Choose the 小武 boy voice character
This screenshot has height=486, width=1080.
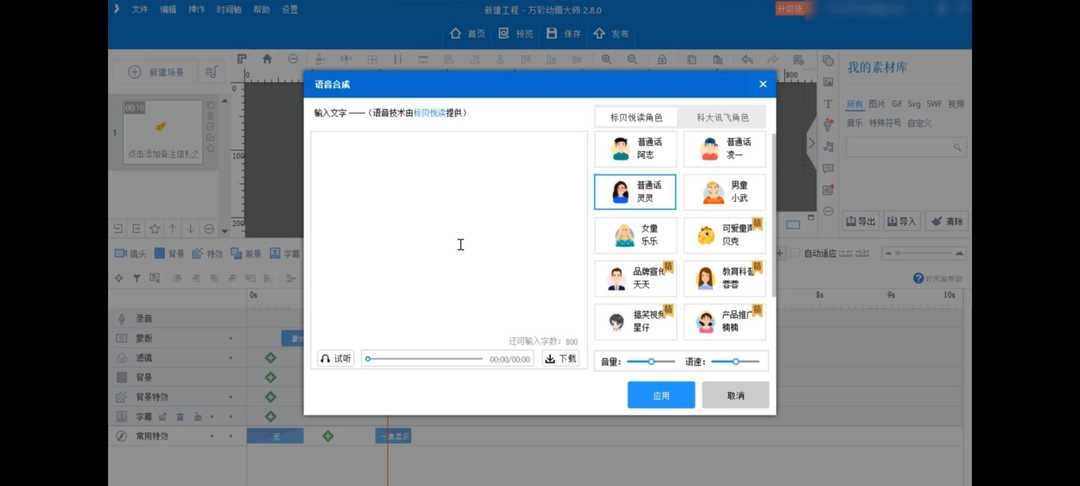click(724, 192)
